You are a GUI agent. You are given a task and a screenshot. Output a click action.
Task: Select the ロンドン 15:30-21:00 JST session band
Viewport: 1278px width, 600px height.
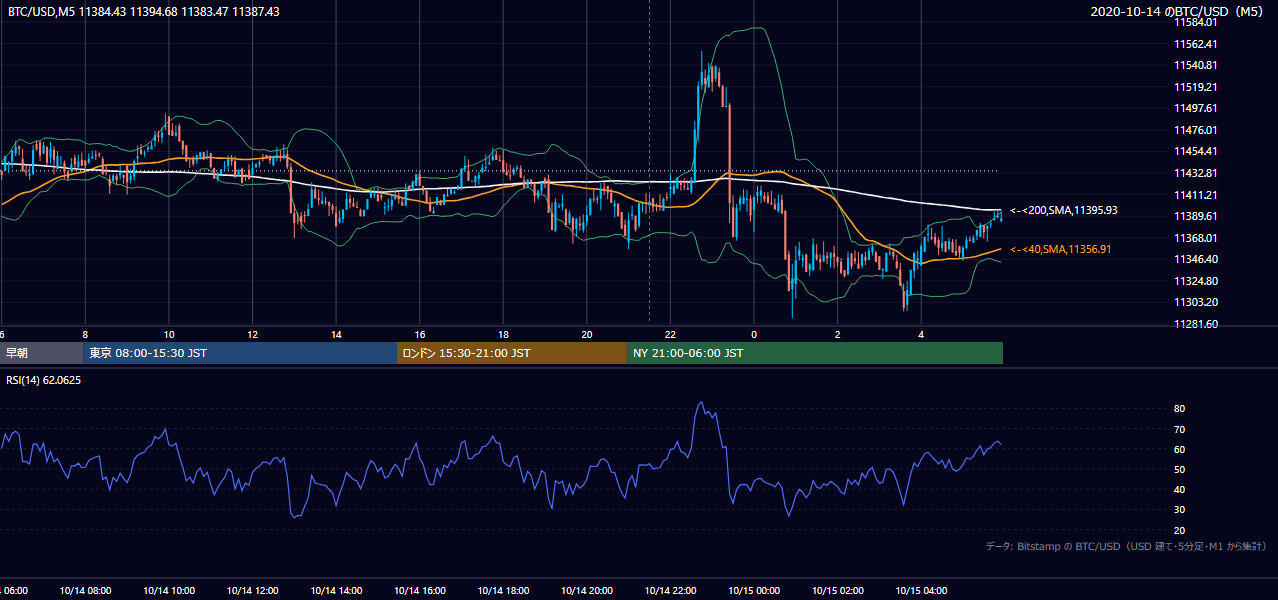[x=512, y=353]
